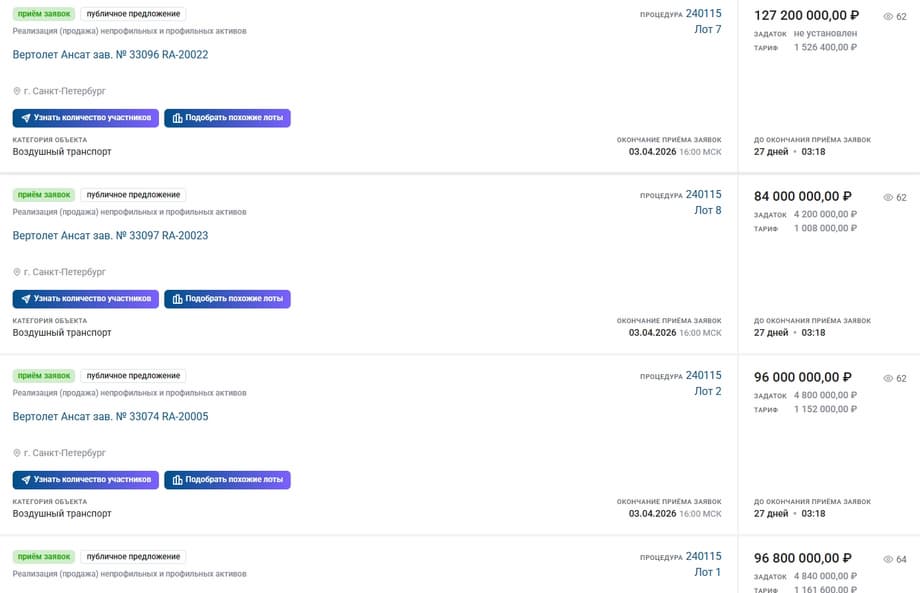This screenshot has height=593, width=920.
Task: Click Узнать количество участников for Lot 8
Action: (x=85, y=299)
